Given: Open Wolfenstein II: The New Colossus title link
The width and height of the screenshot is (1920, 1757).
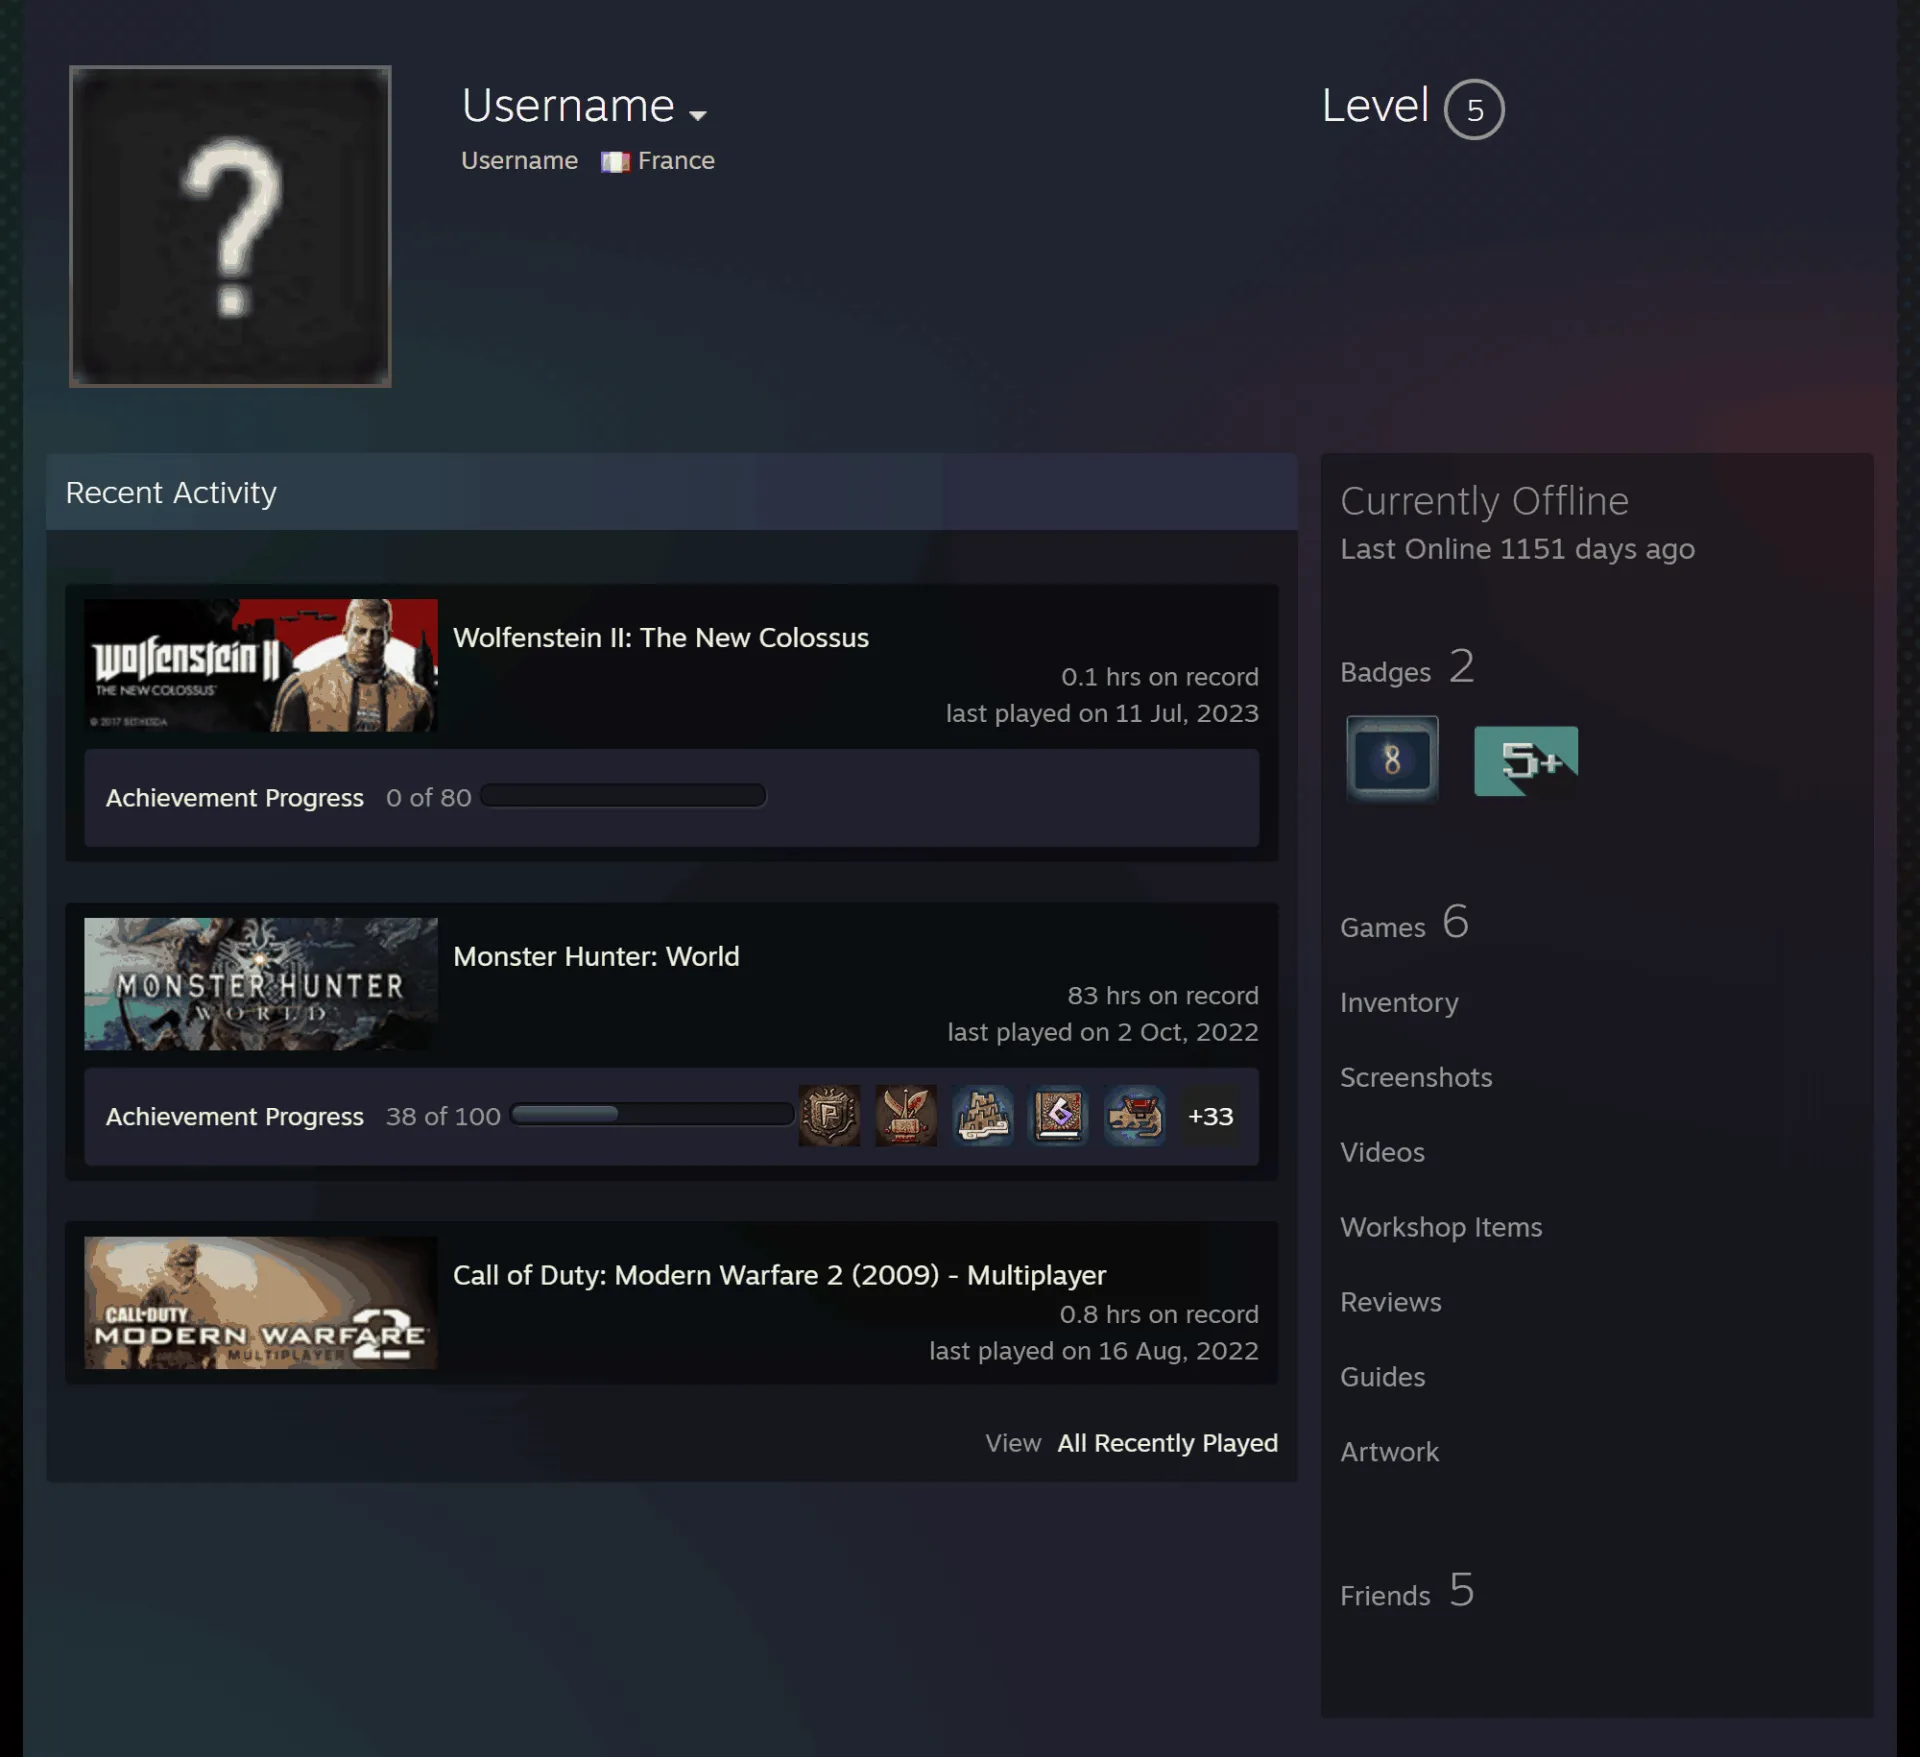Looking at the screenshot, I should tap(661, 638).
